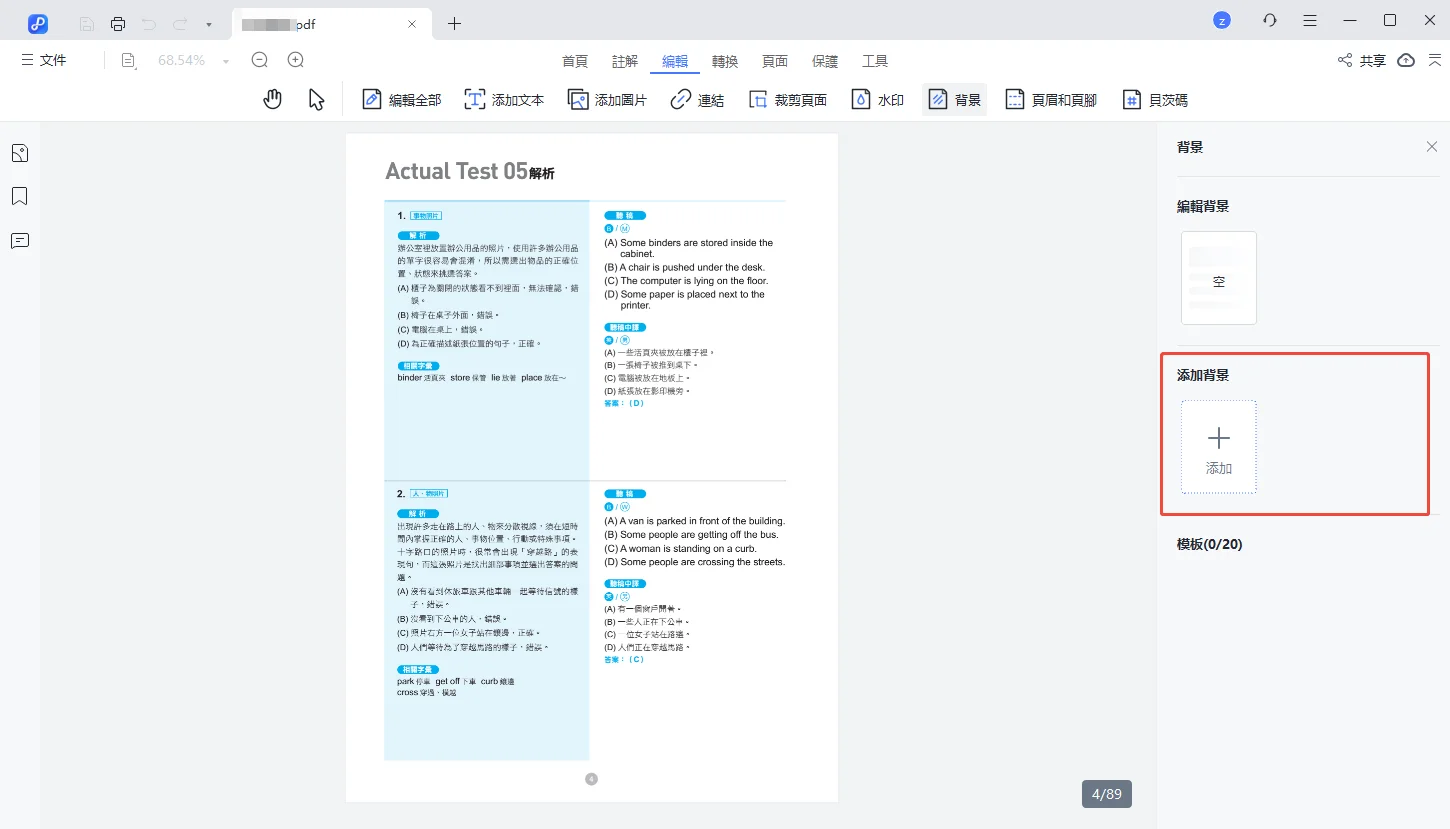The width and height of the screenshot is (1450, 829).
Task: Open the bookmarks sidebar panel
Action: pos(19,196)
